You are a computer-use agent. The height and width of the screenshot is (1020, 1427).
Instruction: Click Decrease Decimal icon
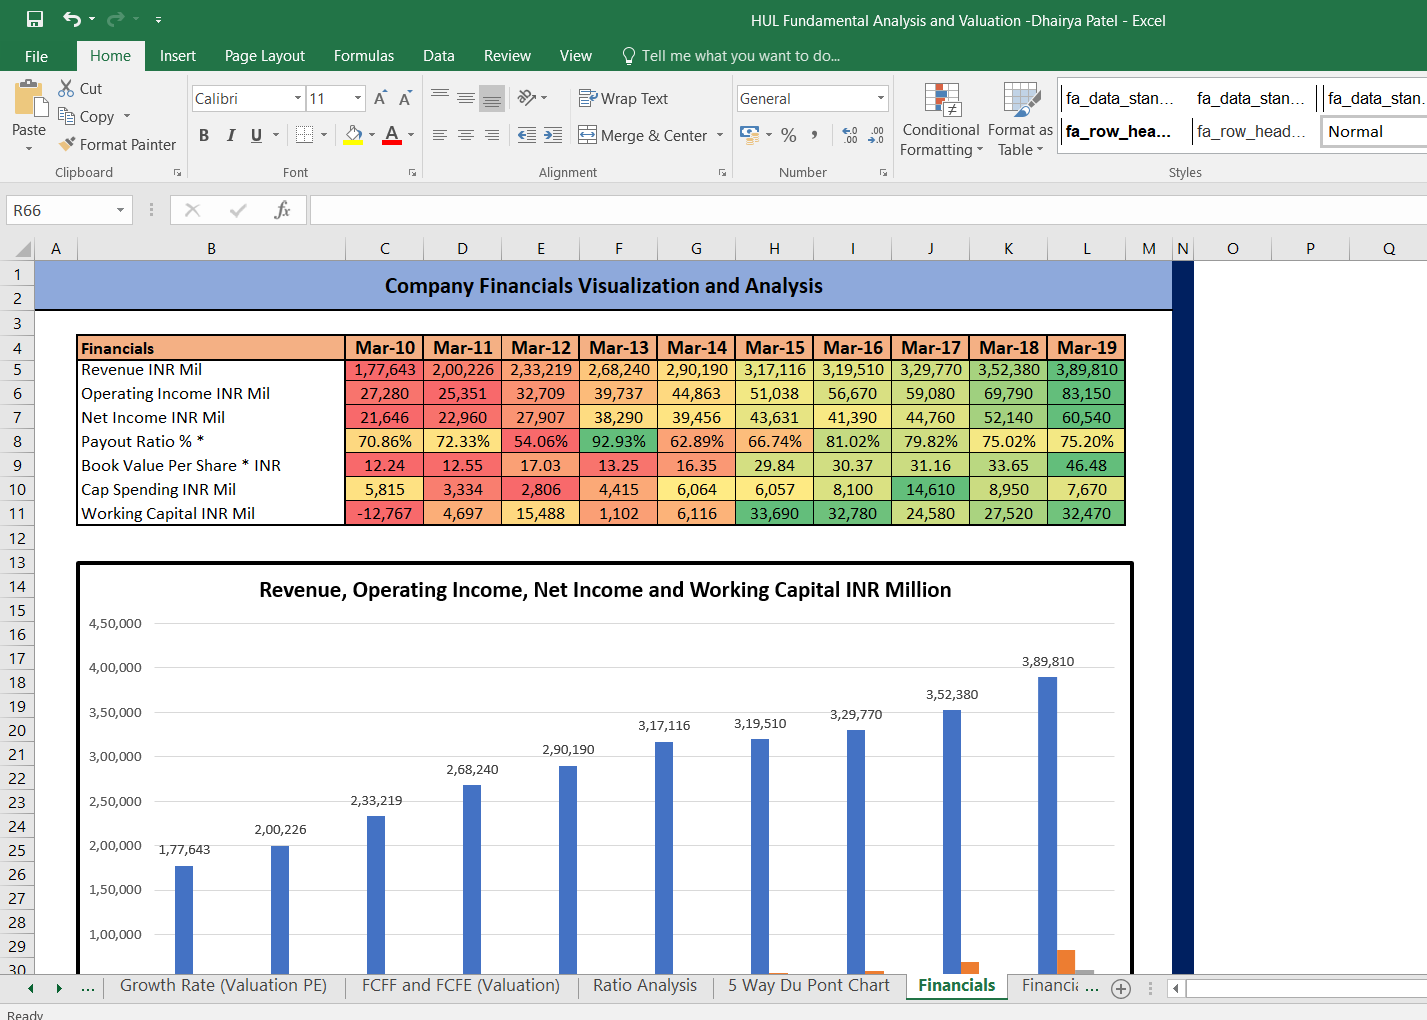(x=876, y=135)
